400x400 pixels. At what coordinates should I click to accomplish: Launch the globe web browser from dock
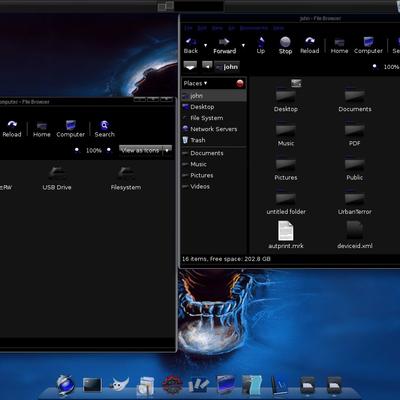(x=65, y=385)
